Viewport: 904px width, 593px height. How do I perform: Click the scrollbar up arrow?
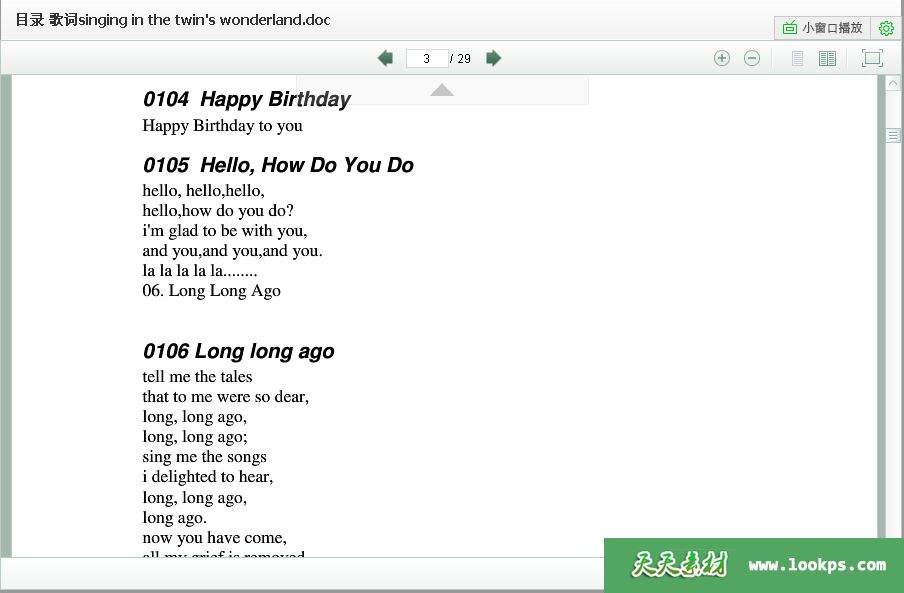(893, 83)
